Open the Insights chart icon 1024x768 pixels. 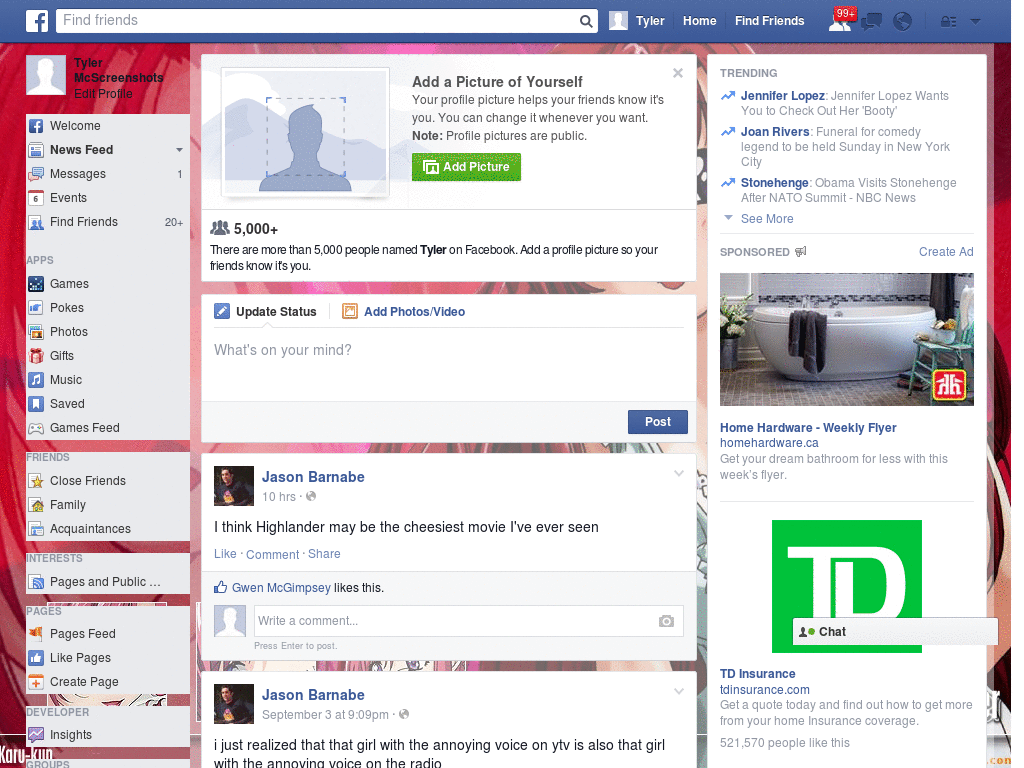[x=36, y=735]
